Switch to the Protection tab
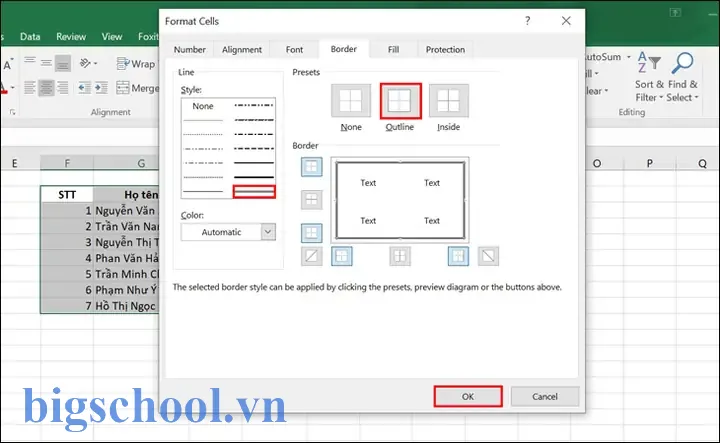This screenshot has height=443, width=720. [445, 50]
